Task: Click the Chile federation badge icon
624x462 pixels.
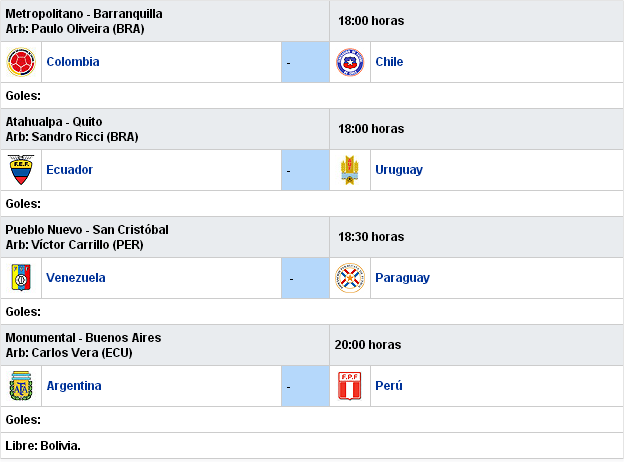Action: 350,62
